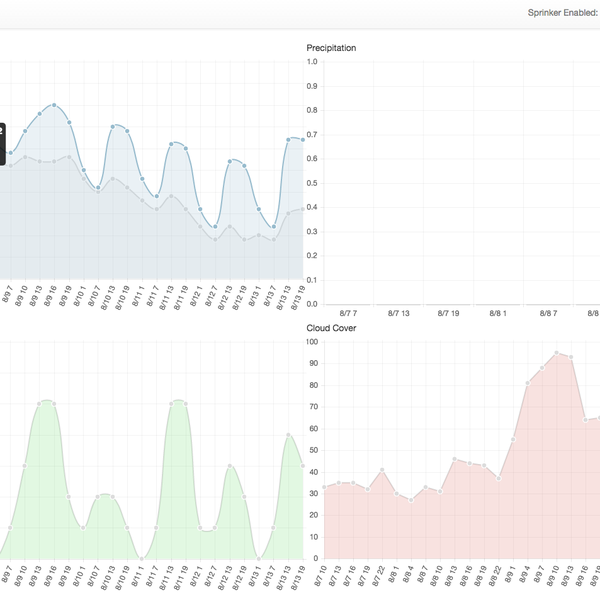Click the 1.0 tick on Precipitation y-axis
The width and height of the screenshot is (600, 600).
(311, 61)
